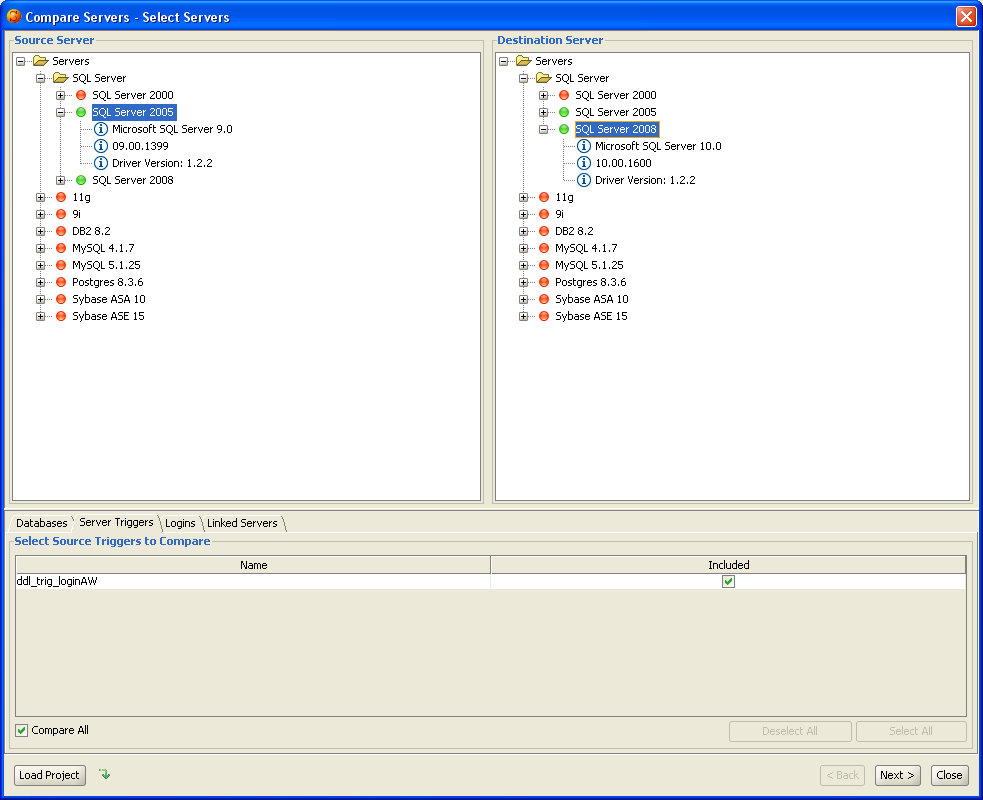
Task: Click the red status dot of source 11g
Action: coord(61,197)
